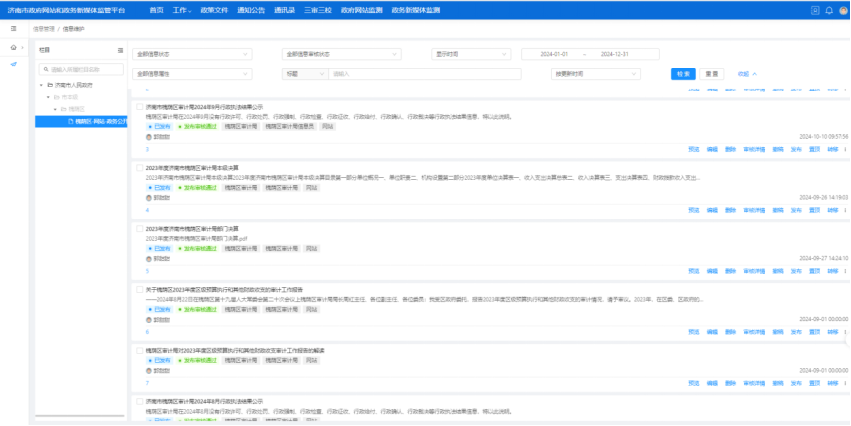Tick checkbox for 2023年度济南市槐荫区审计局部门决算
Image resolution: width=851 pixels, height=426 pixels.
[139, 228]
